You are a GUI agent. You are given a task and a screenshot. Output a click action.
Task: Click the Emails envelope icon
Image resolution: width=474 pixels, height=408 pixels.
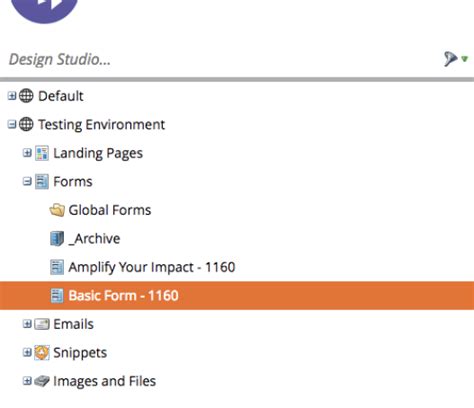42,324
